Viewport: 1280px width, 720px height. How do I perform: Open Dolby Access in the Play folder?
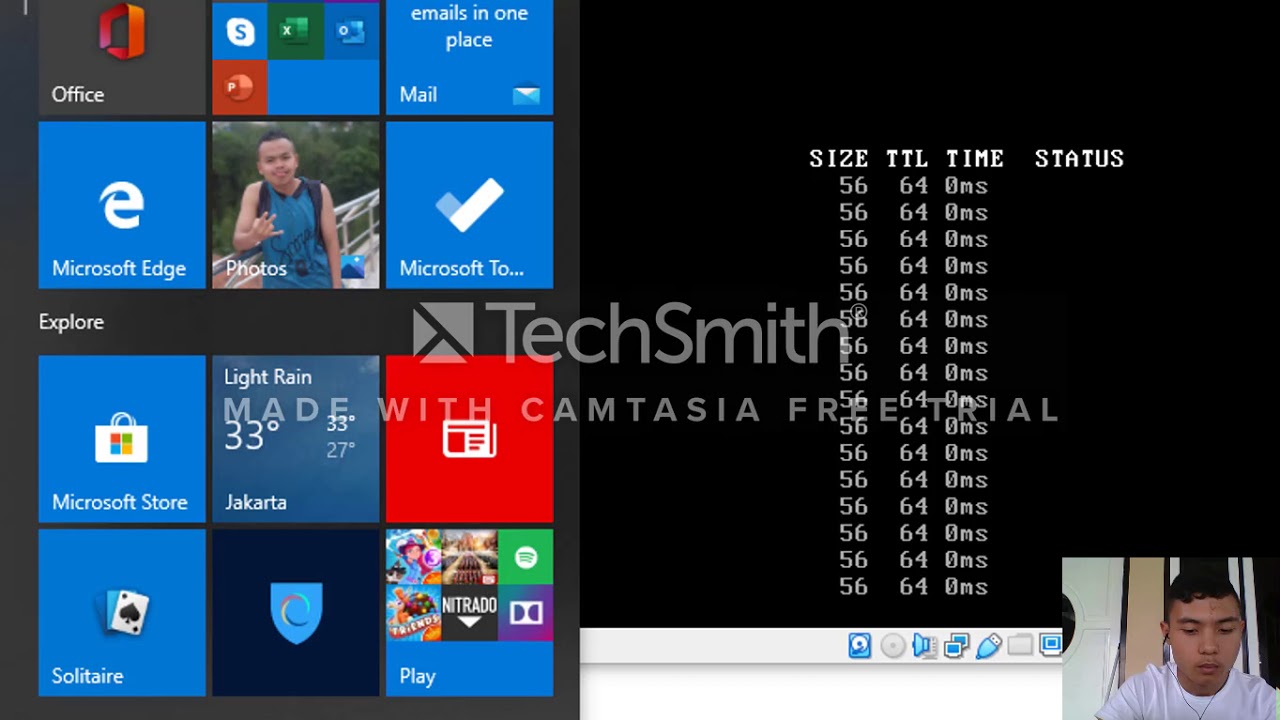pos(526,613)
